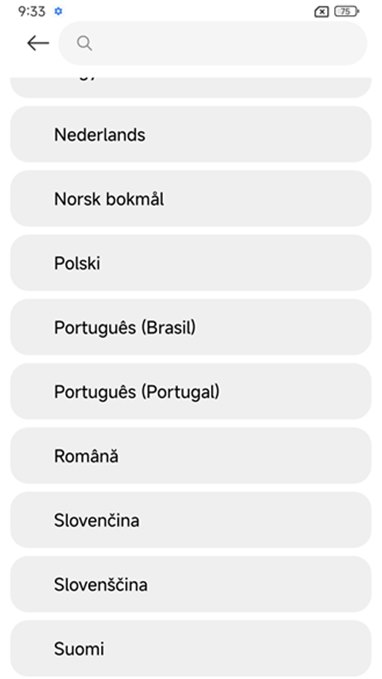The height and width of the screenshot is (679, 382).
Task: Select the Slovenščina language row
Action: coord(191,584)
